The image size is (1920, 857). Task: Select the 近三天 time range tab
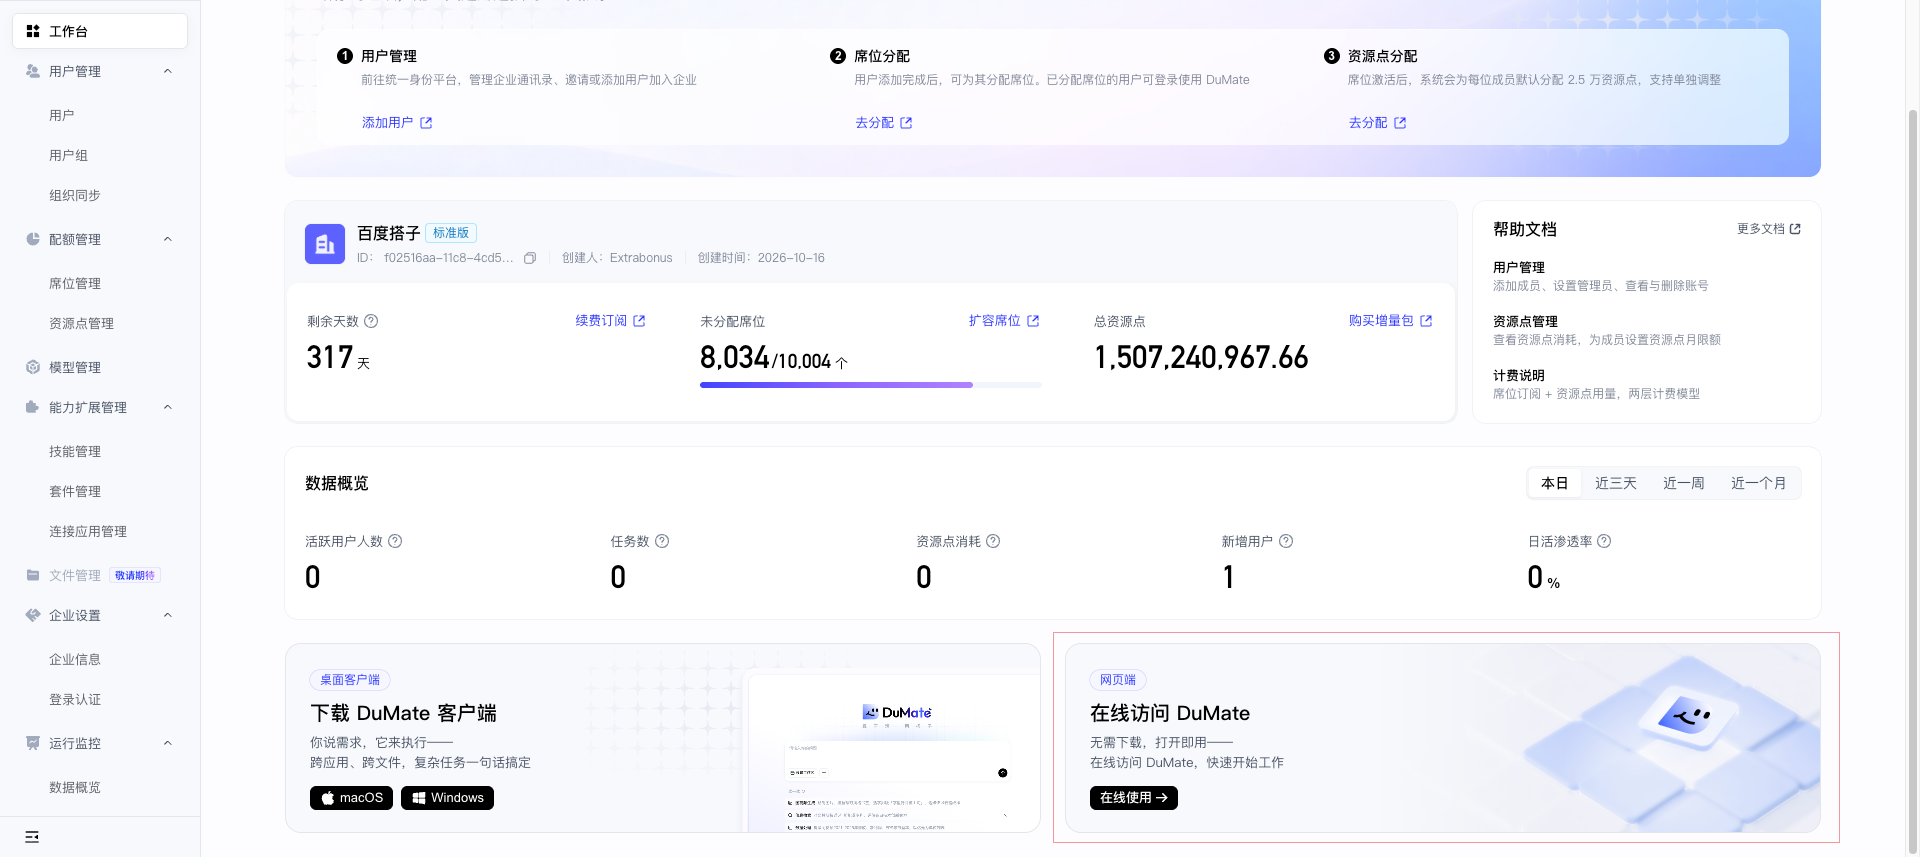(x=1616, y=483)
